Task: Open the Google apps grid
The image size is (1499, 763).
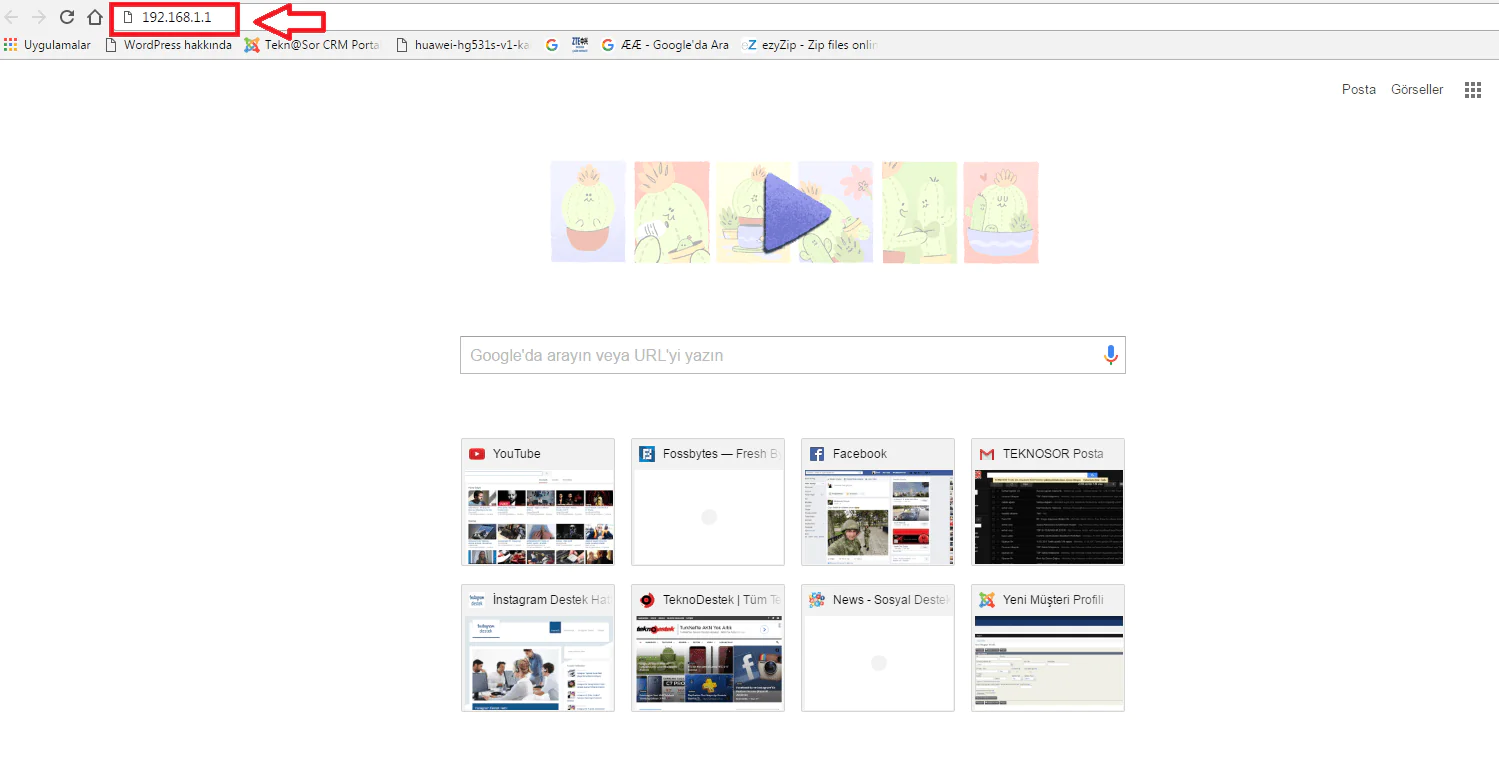Action: pos(1473,90)
